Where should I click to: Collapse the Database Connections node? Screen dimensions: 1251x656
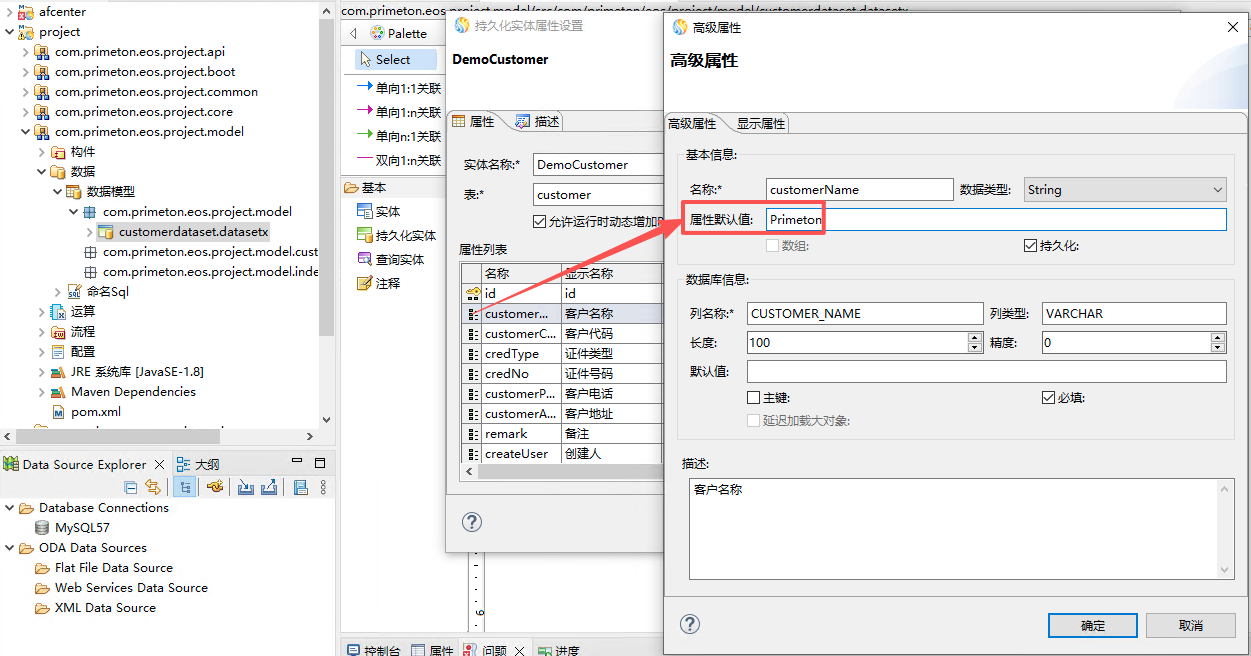(9, 508)
